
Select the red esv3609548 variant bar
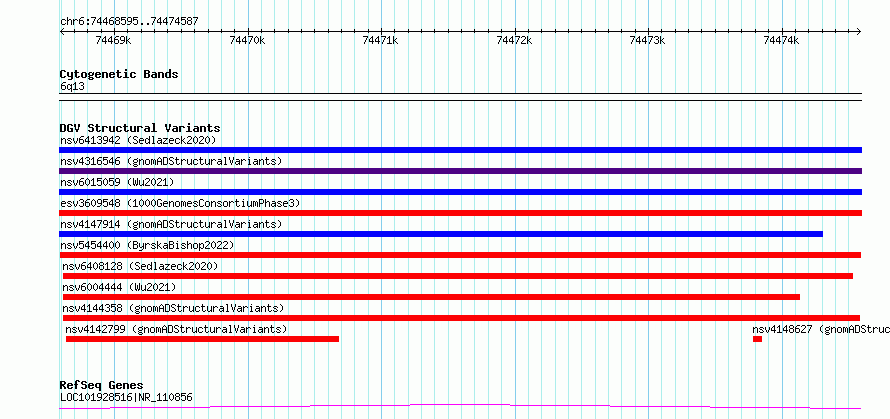[x=460, y=213]
